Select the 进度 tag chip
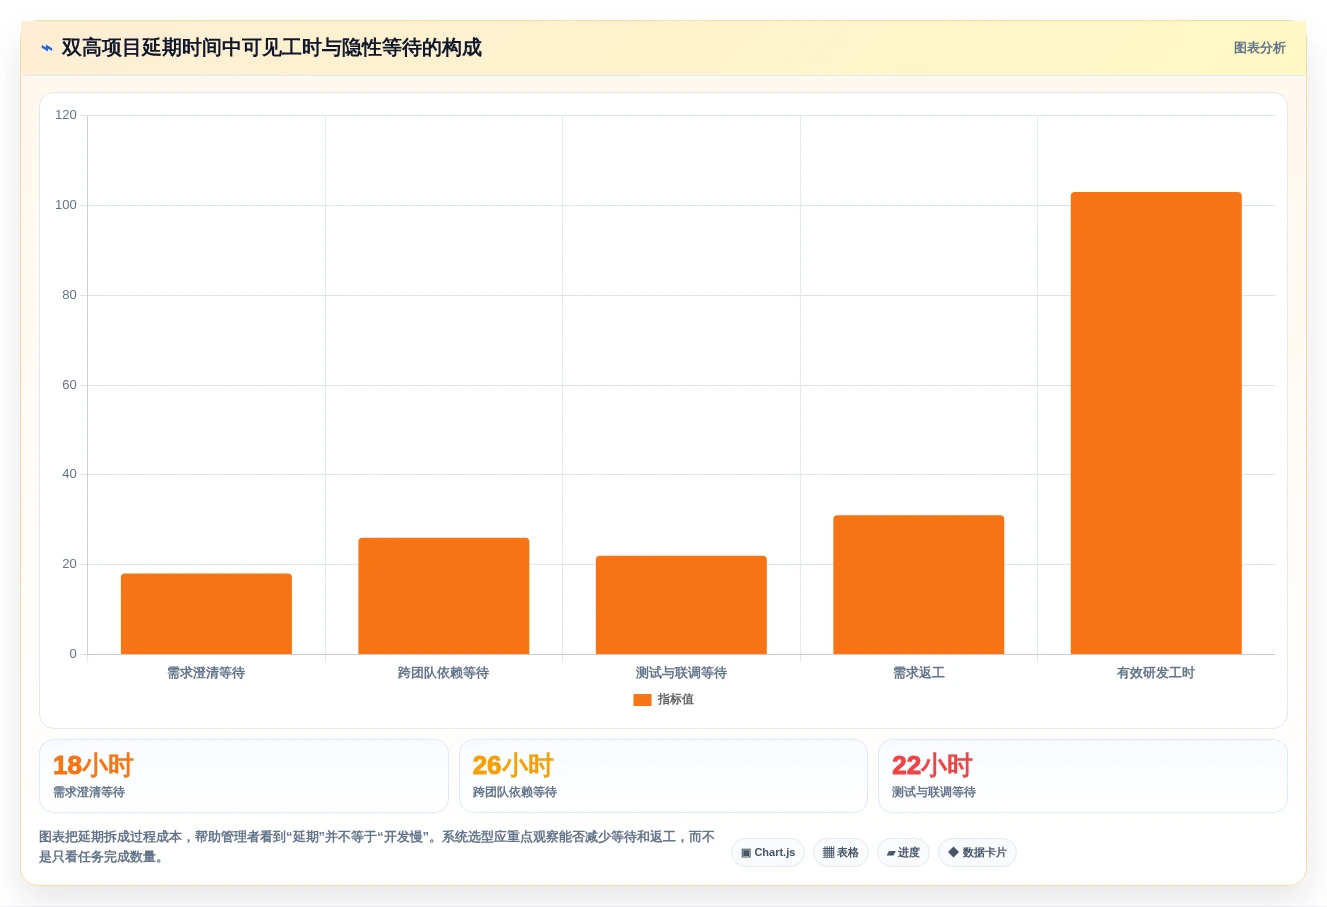The width and height of the screenshot is (1327, 907). (903, 853)
